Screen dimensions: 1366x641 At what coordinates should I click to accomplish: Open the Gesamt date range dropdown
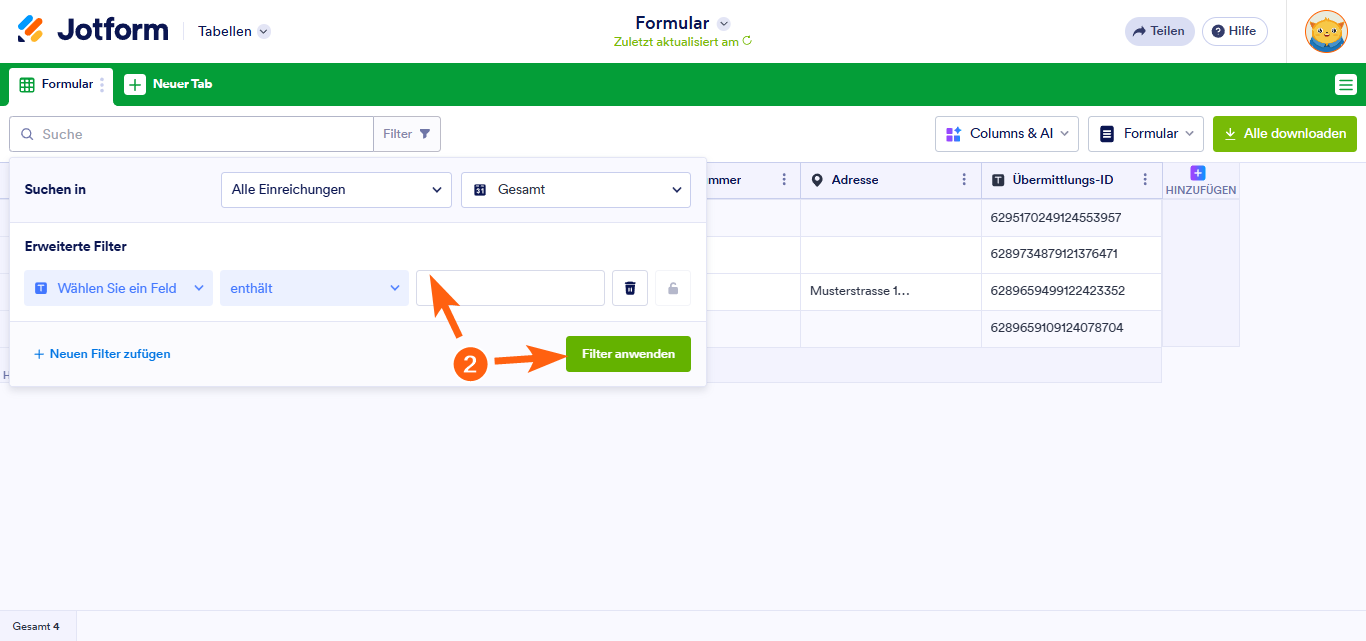[x=575, y=189]
